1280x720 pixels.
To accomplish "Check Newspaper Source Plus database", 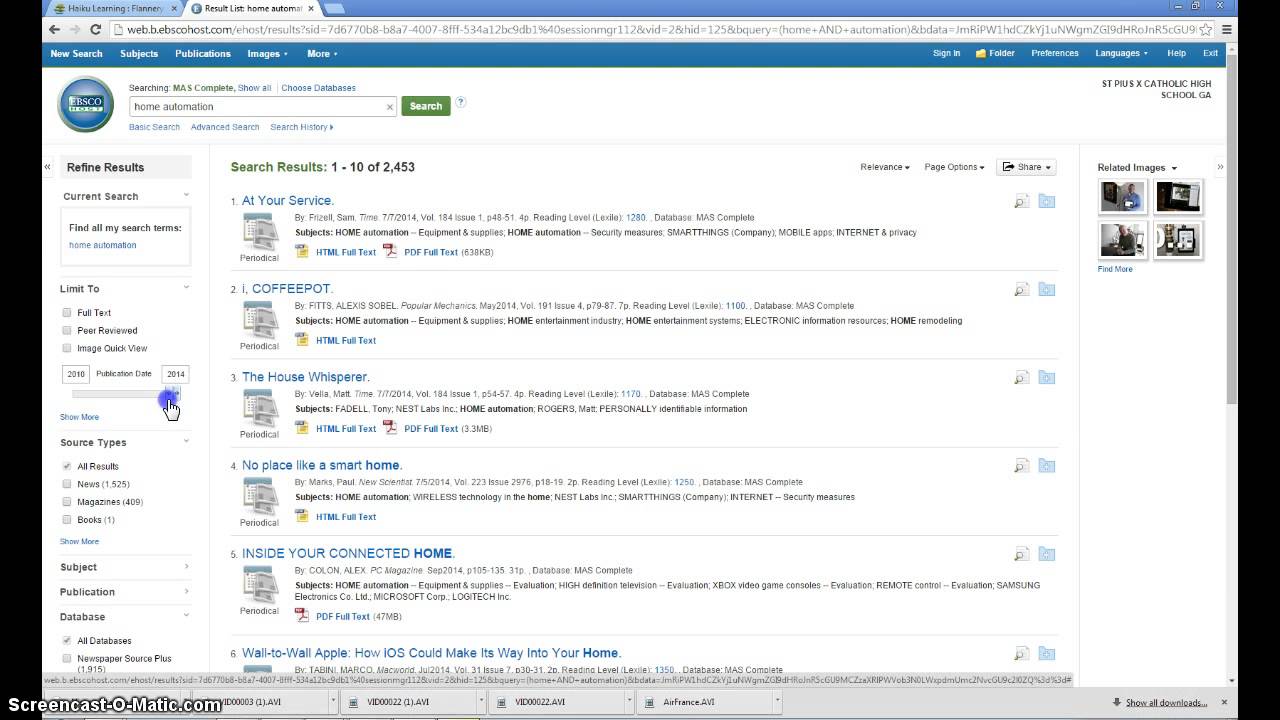I will pyautogui.click(x=67, y=659).
